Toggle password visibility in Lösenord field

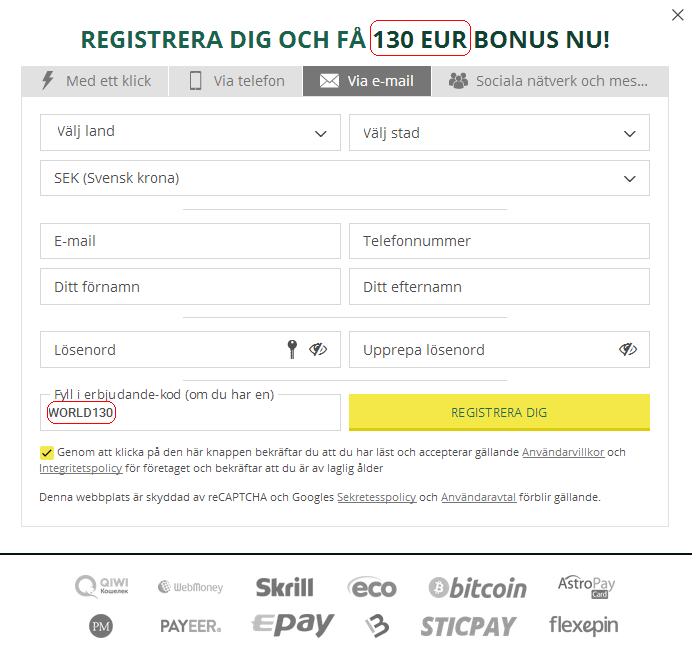pos(318,350)
